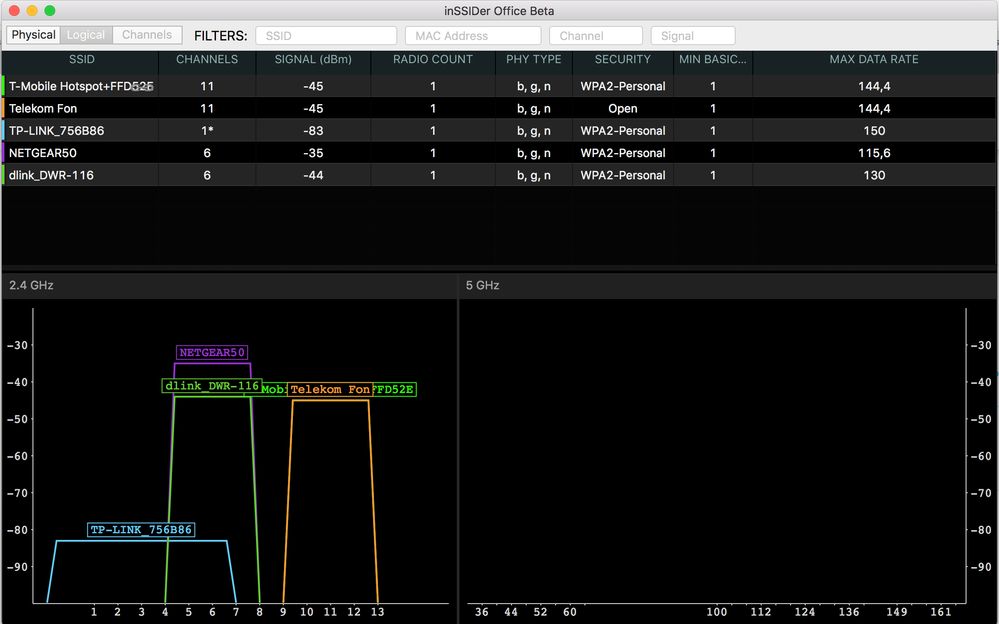Image resolution: width=999 pixels, height=624 pixels.
Task: Click the 2.4 GHz panel heading
Action: 31,285
